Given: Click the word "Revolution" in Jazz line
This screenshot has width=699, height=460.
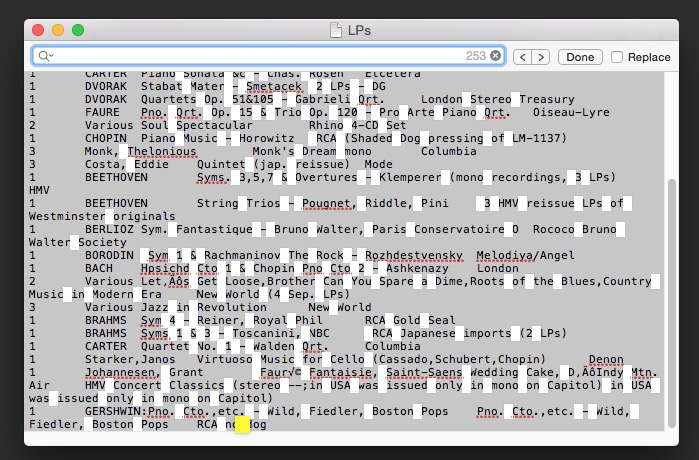Looking at the screenshot, I should pyautogui.click(x=232, y=308).
